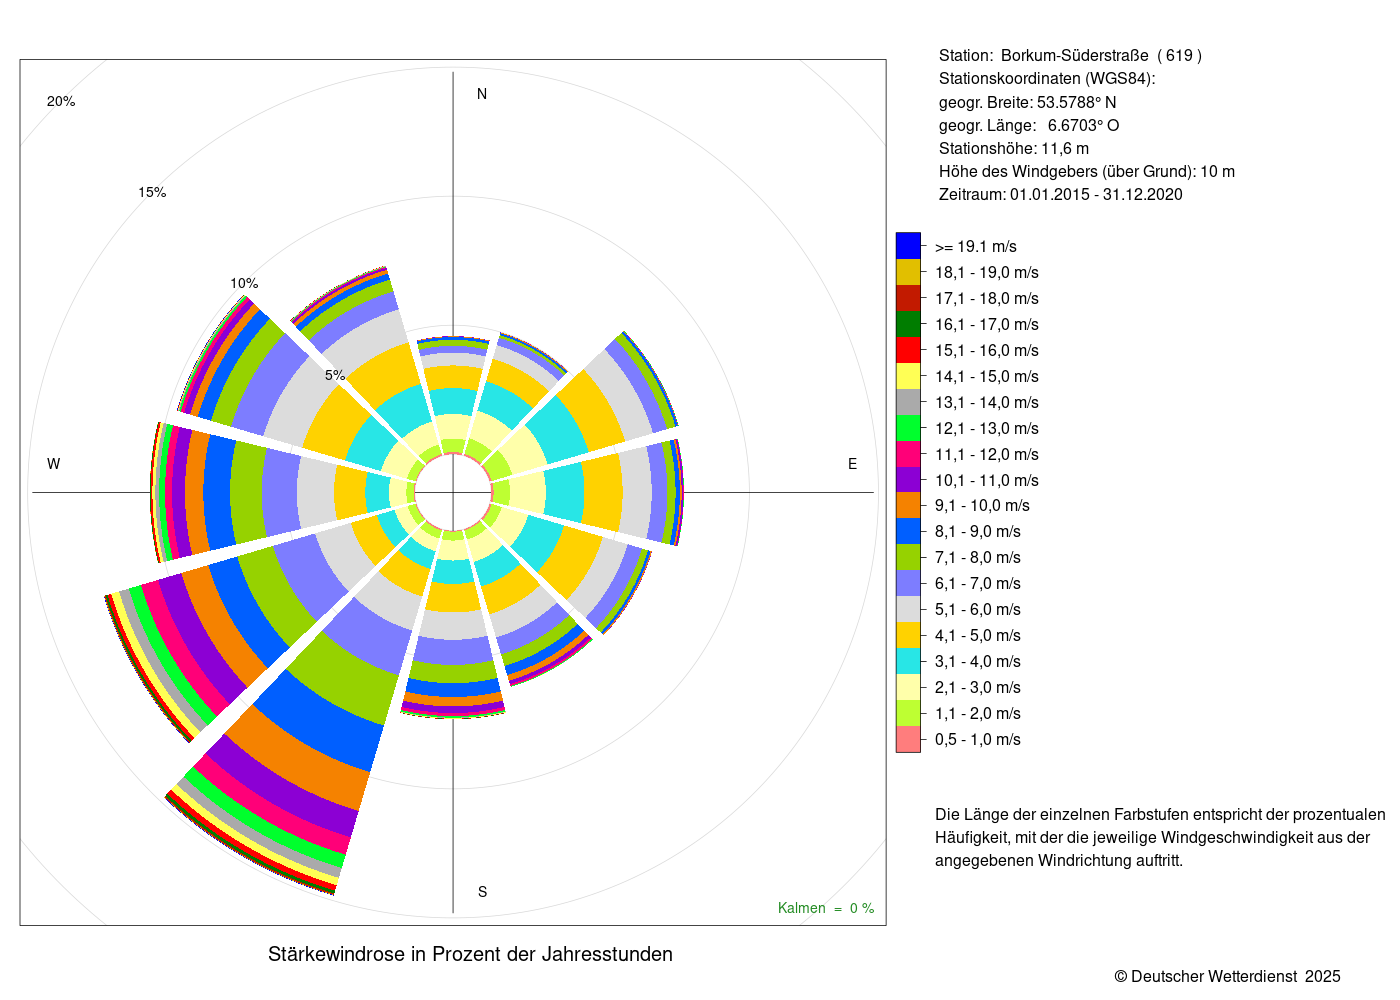Click the '4,1 - 5,0 m/s' legend label
The width and height of the screenshot is (1400, 1000).
coord(978,636)
